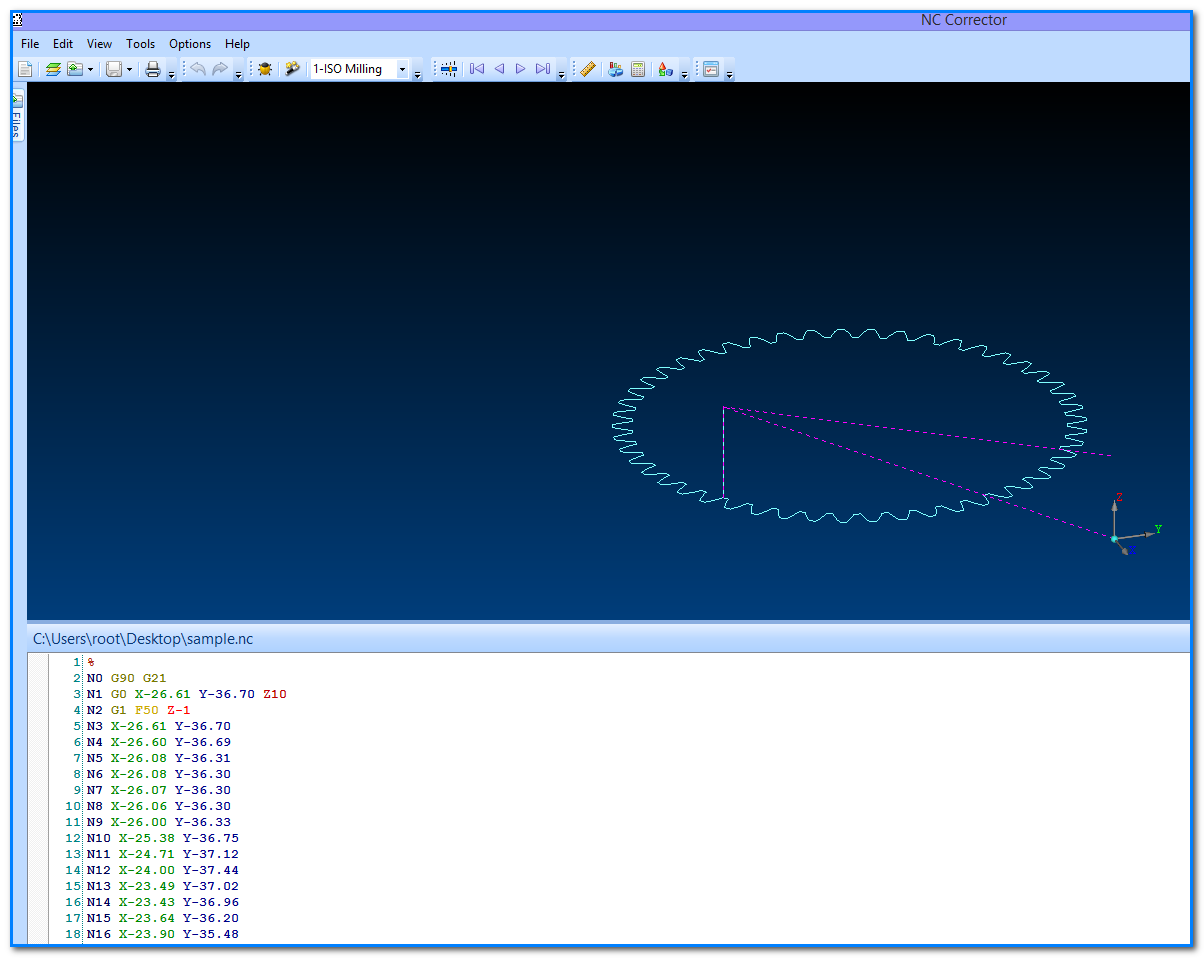Click code line N0 G90 G21

(x=126, y=678)
